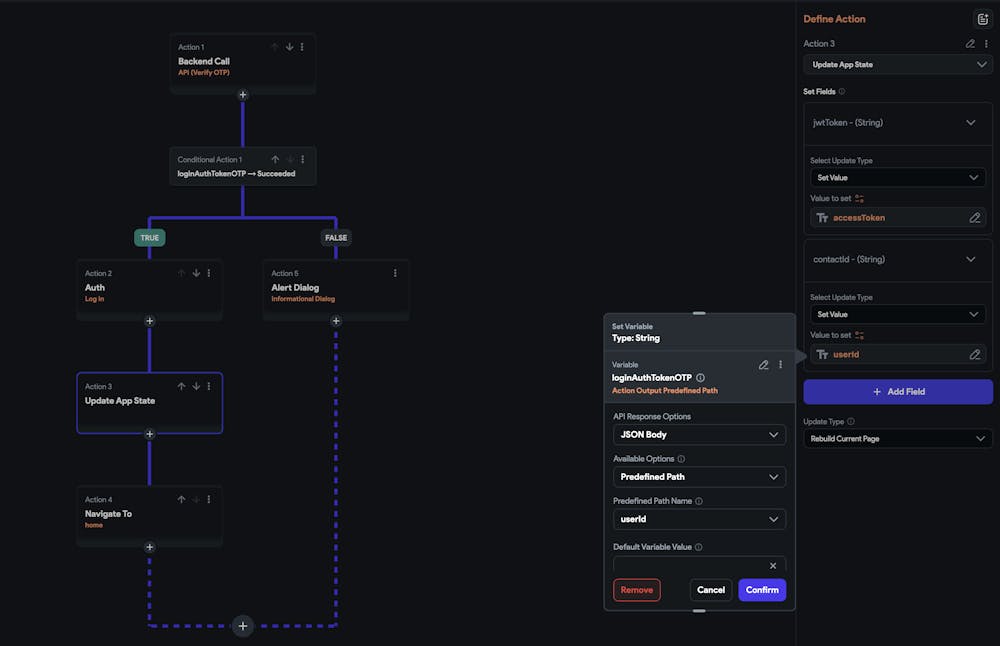The image size is (1000, 646).
Task: Open Action 5 Alert Dialog options menu
Action: click(x=395, y=273)
